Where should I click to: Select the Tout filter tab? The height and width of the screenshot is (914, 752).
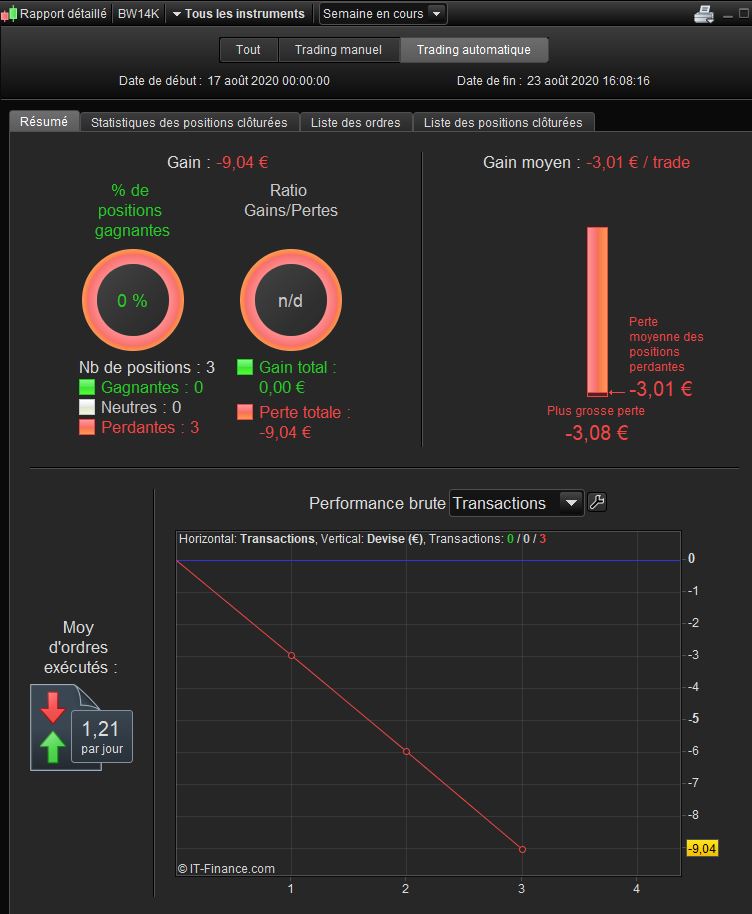(x=248, y=50)
